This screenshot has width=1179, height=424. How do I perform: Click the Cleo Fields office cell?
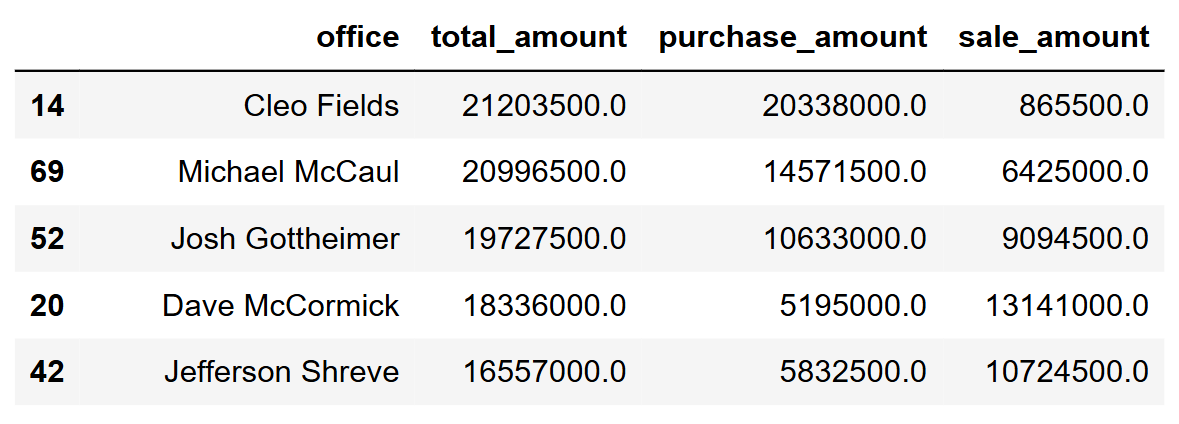click(x=321, y=105)
